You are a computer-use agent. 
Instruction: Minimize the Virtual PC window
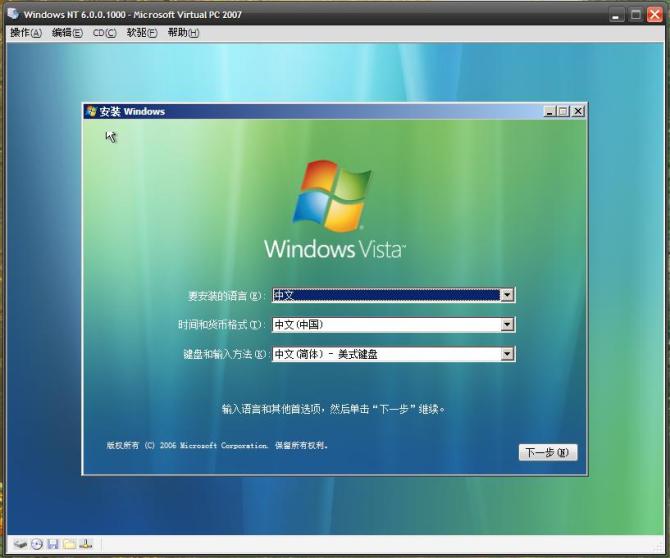tap(616, 15)
